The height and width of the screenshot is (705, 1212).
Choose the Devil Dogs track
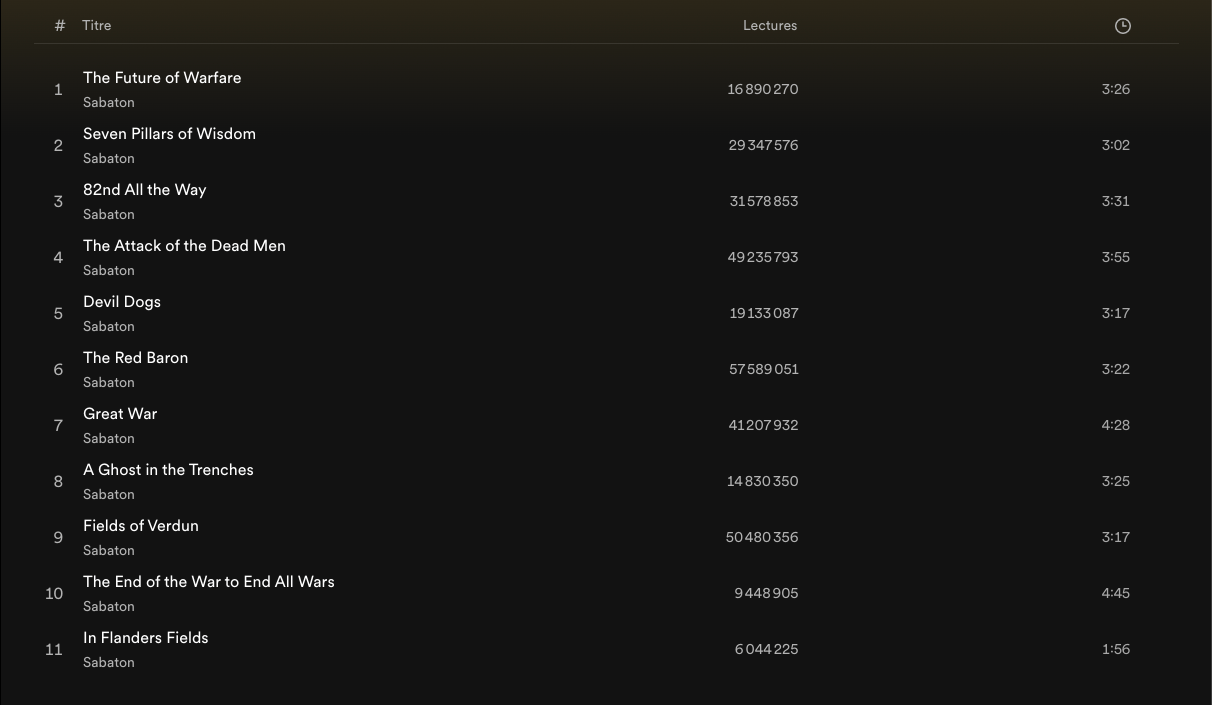tap(122, 302)
